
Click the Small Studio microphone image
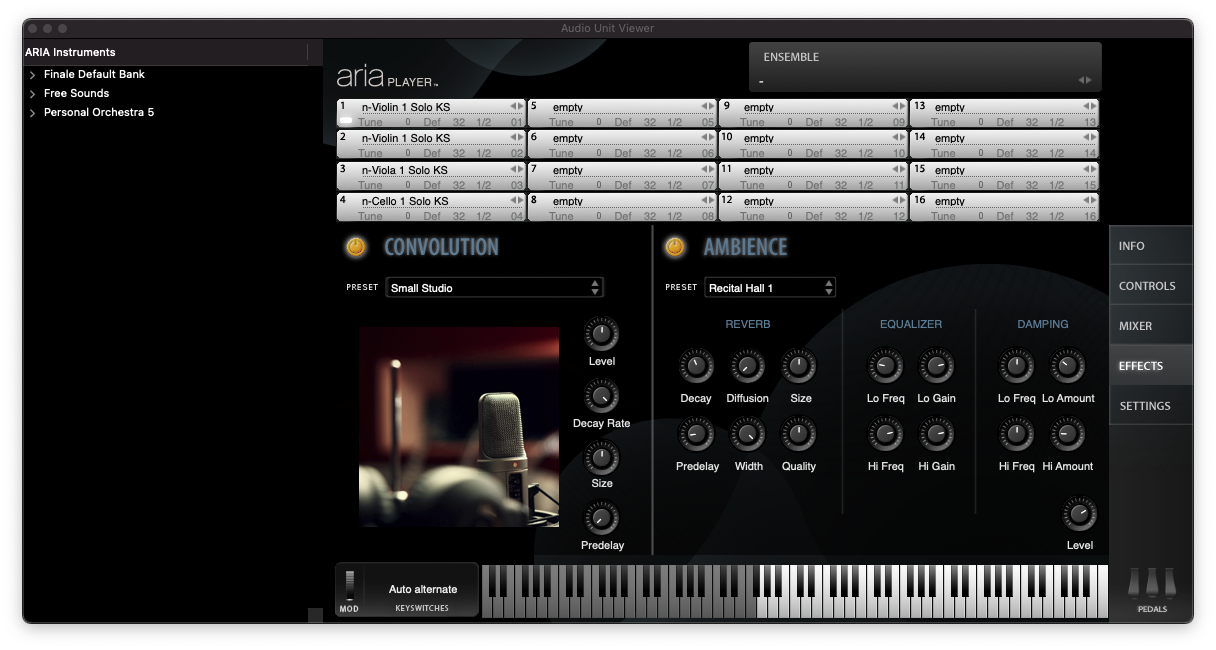tap(459, 427)
